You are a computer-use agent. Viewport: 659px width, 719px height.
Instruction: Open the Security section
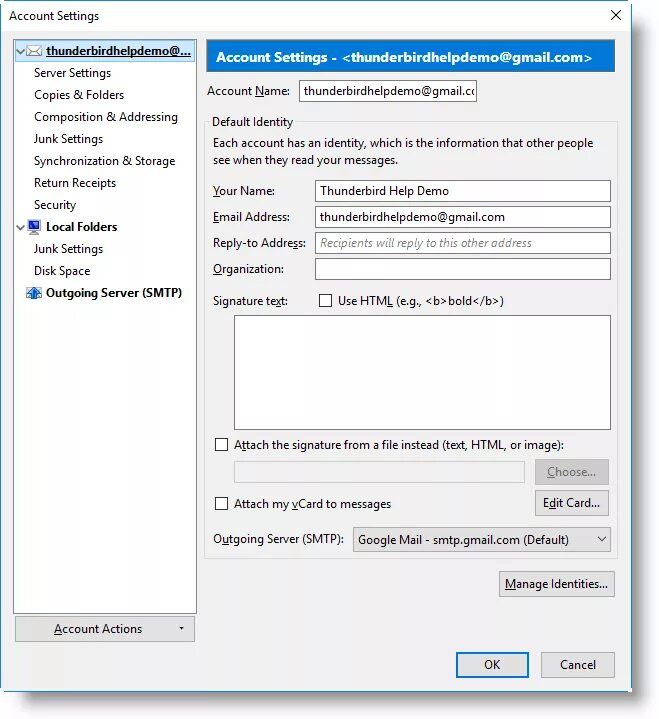(55, 205)
